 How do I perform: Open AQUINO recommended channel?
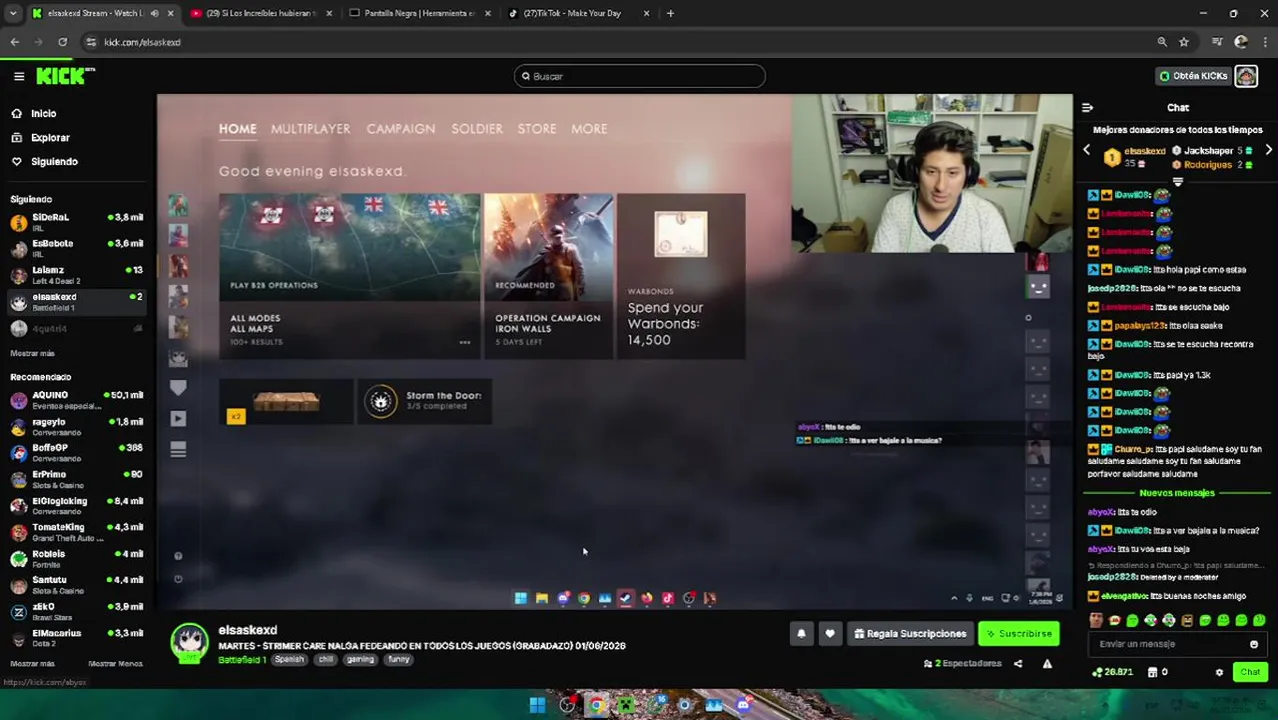pos(76,400)
